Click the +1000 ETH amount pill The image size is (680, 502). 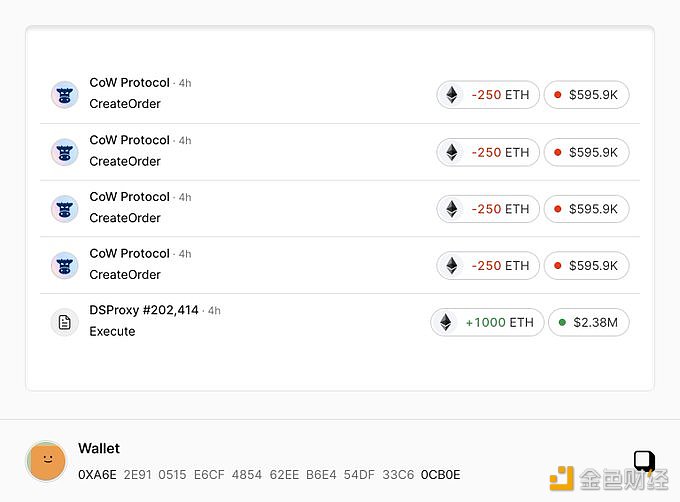click(x=487, y=322)
